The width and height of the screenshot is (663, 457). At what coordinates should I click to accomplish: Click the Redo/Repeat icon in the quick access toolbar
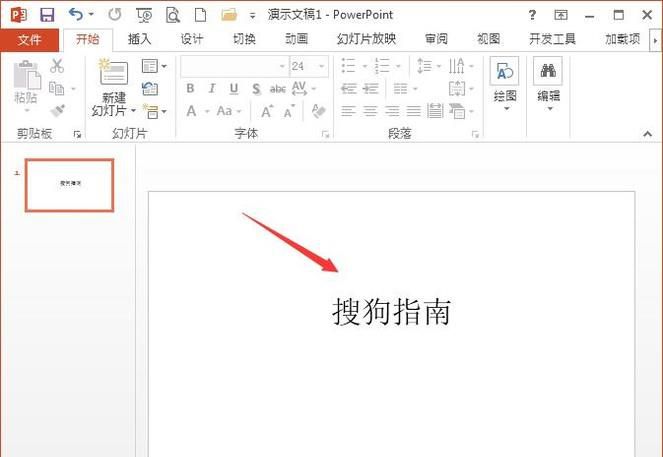point(115,15)
